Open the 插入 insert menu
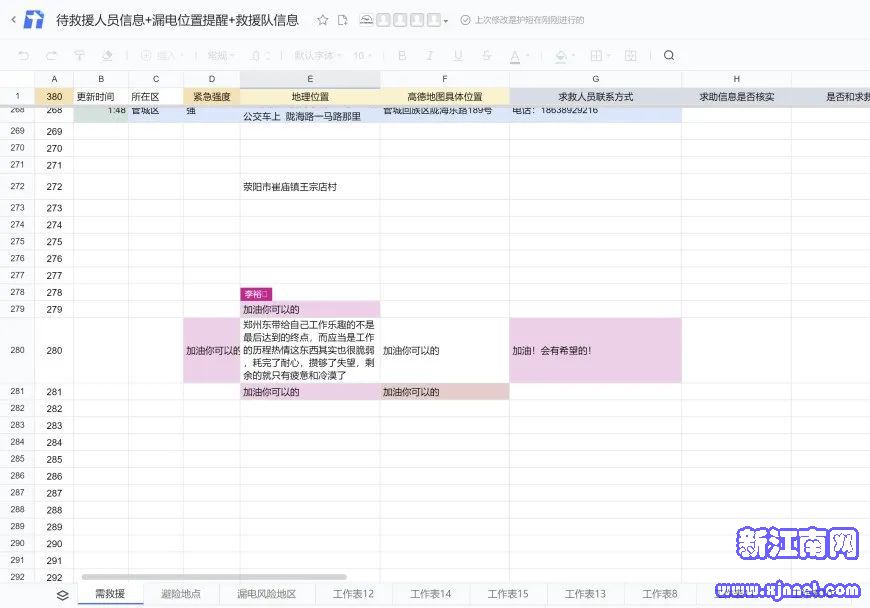The image size is (870, 608). [162, 55]
